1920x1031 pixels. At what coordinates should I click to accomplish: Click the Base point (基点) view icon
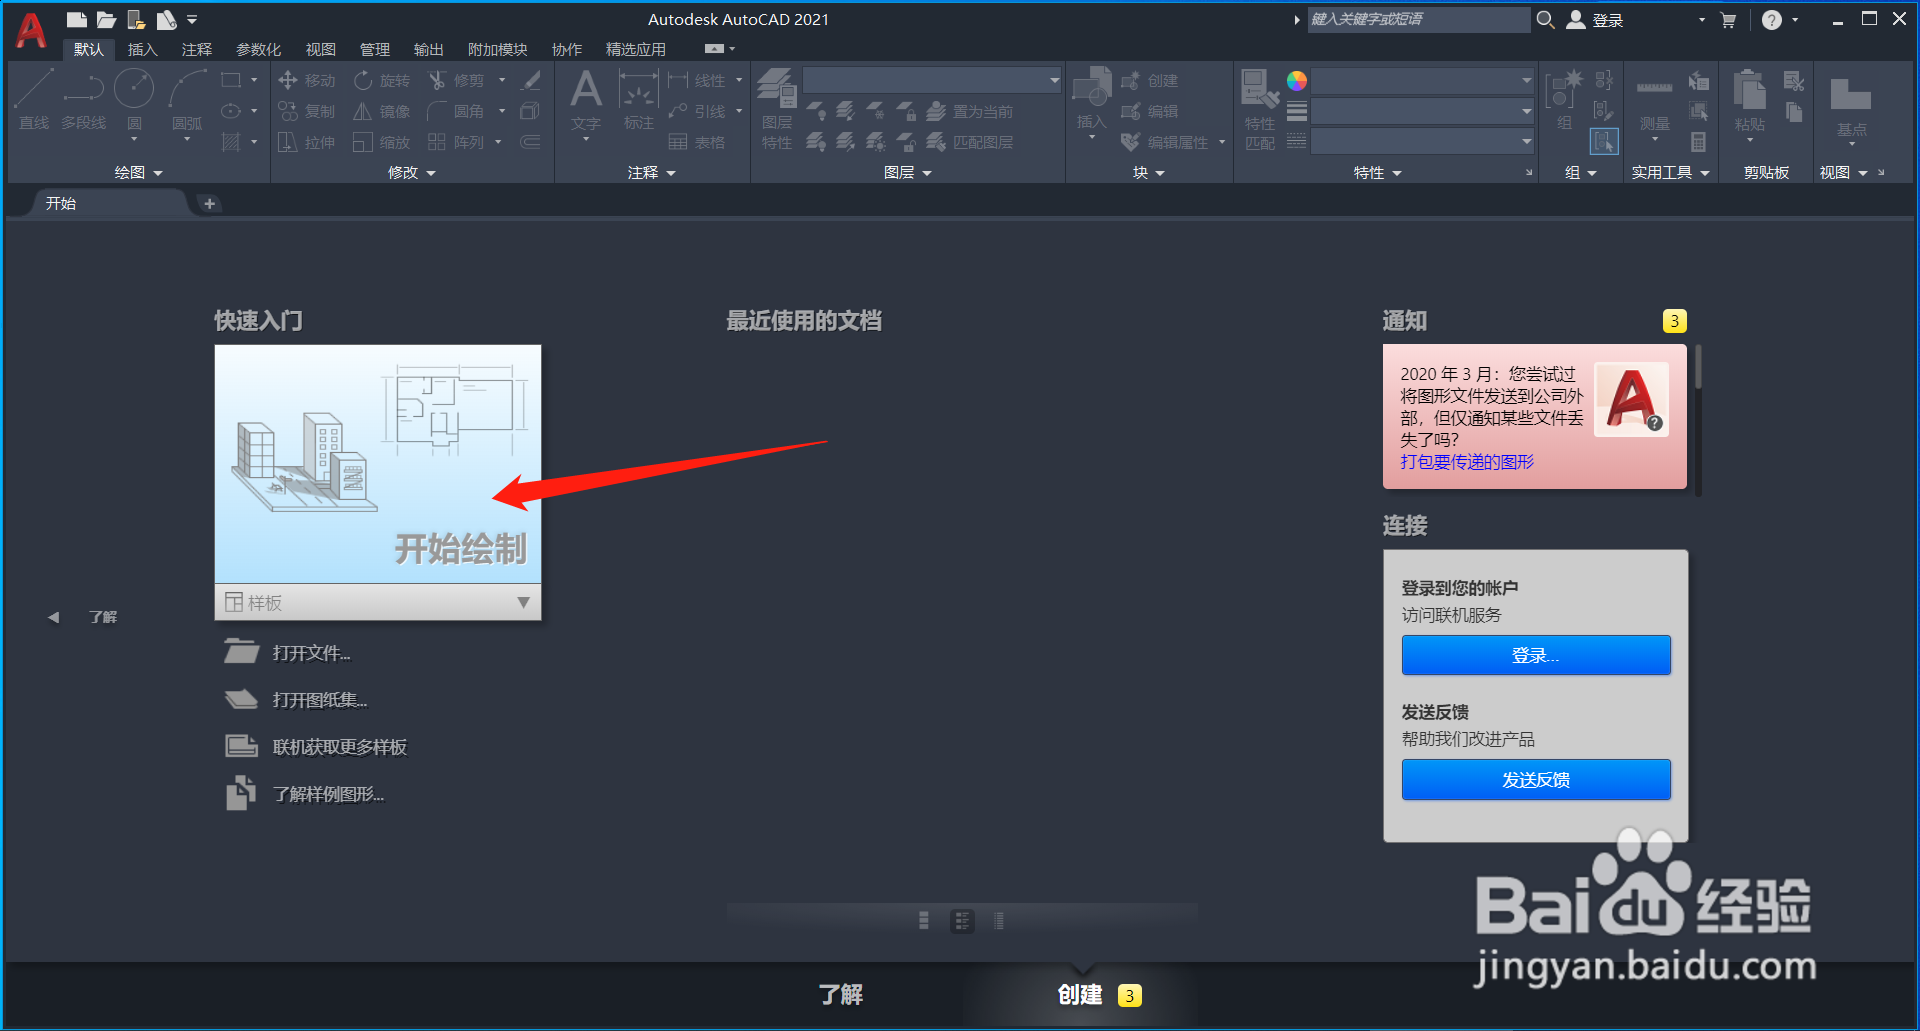[x=1851, y=105]
